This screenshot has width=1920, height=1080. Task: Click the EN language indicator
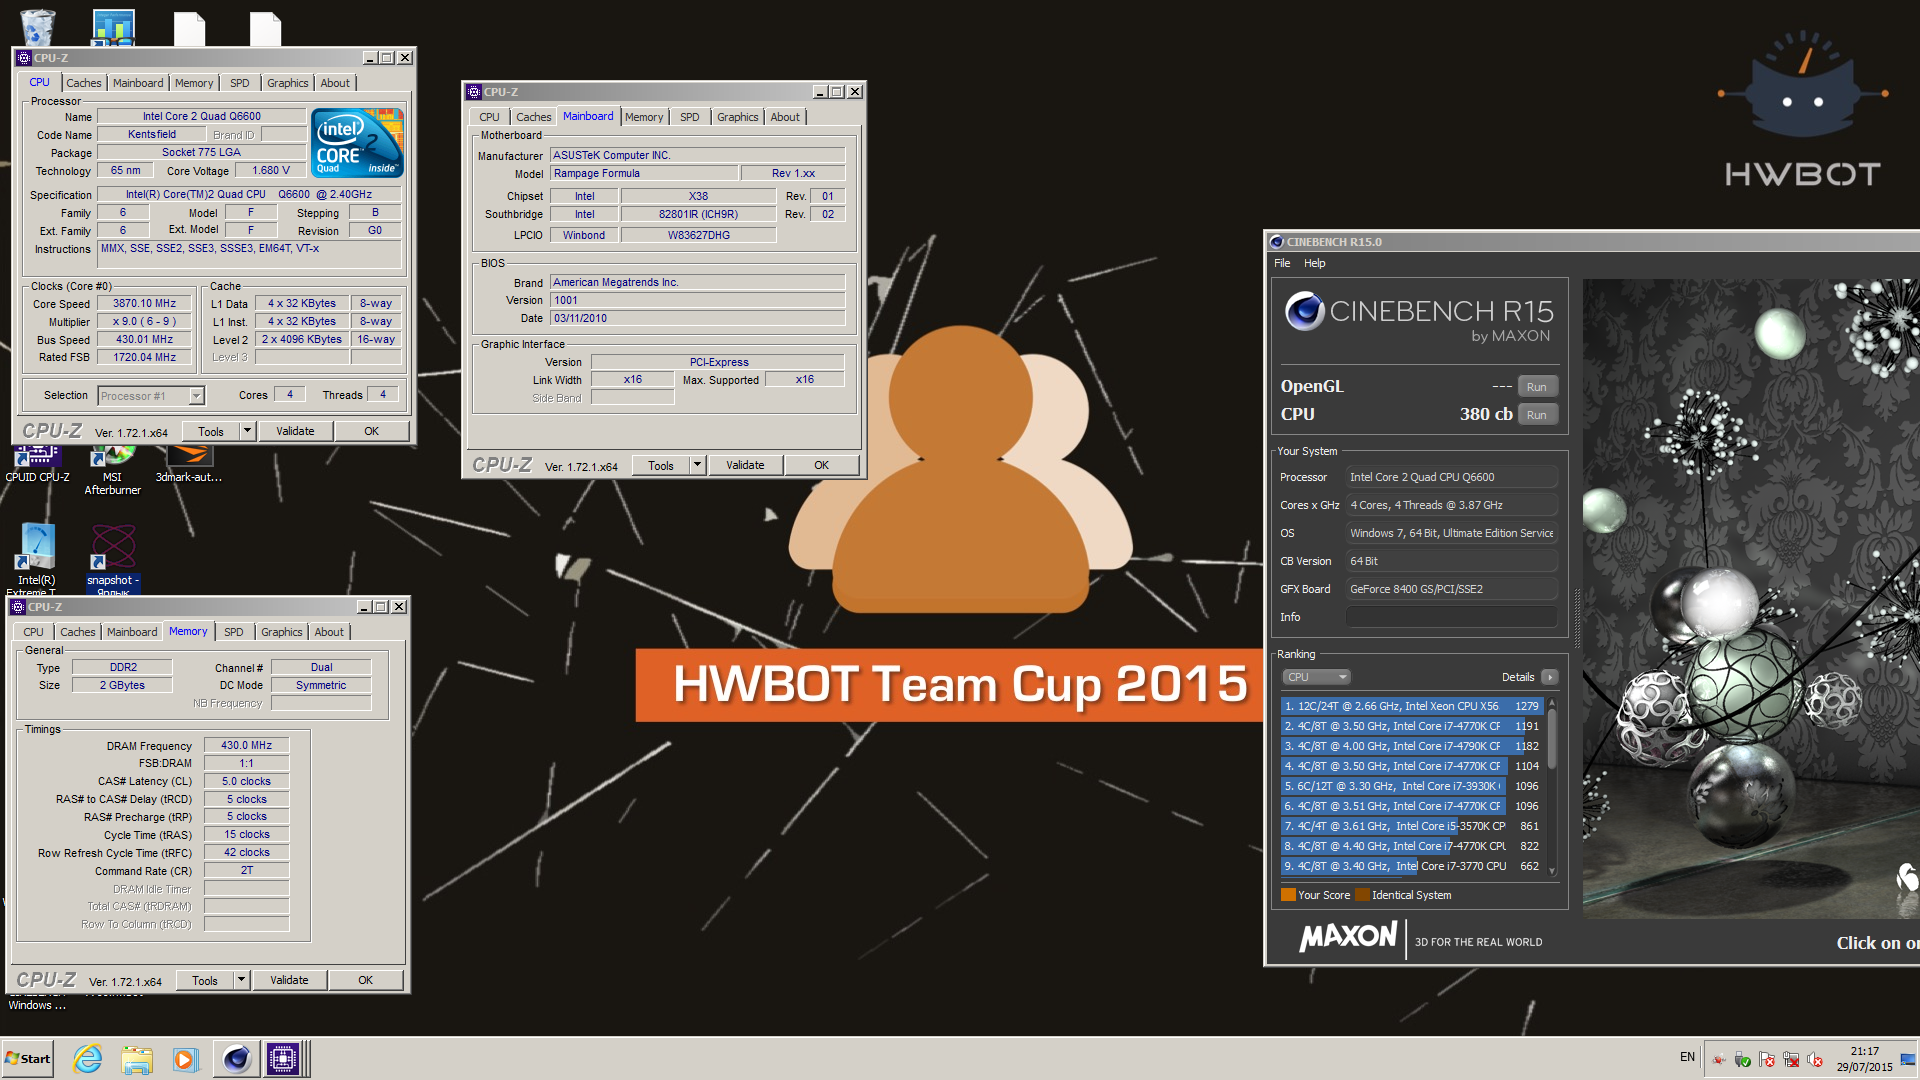1688,1057
